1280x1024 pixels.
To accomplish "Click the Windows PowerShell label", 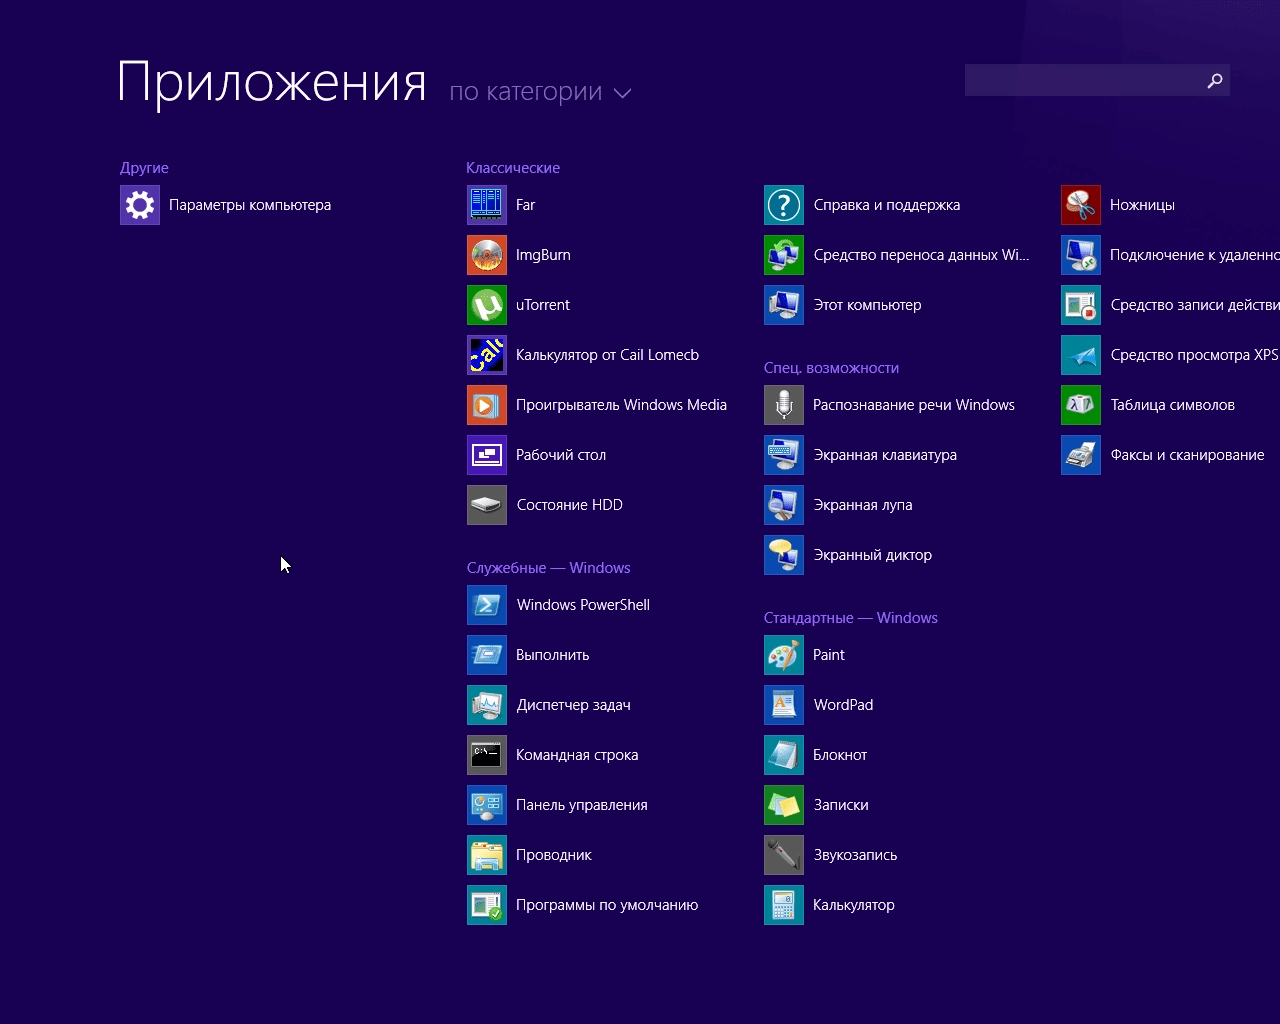I will (x=583, y=605).
